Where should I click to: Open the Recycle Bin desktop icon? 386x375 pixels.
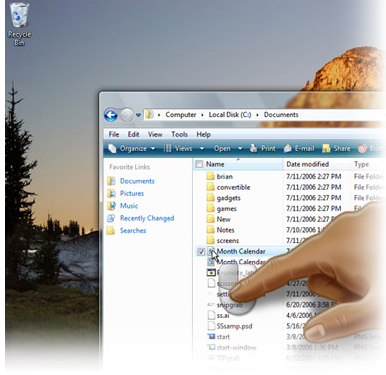19,24
